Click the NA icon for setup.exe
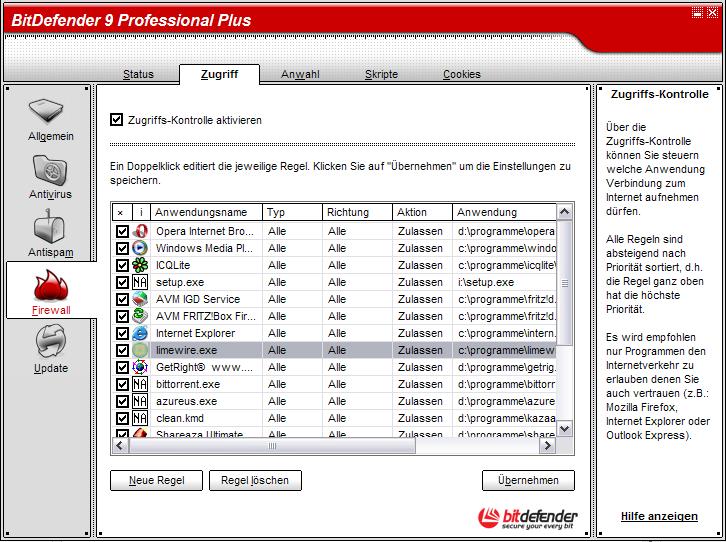 click(x=140, y=282)
